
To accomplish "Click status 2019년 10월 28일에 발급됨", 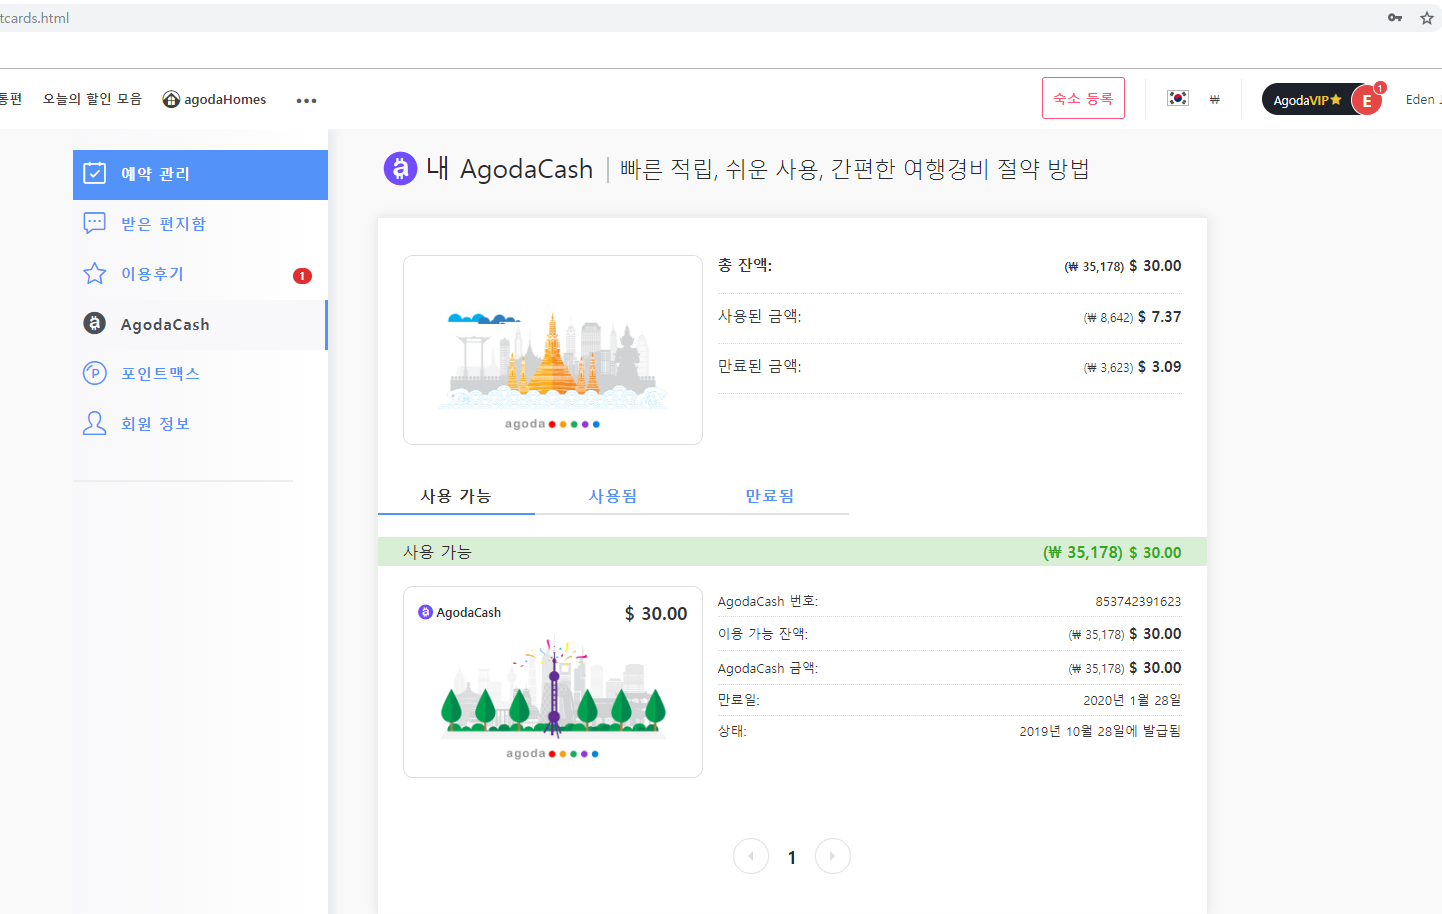I will coord(1100,731).
